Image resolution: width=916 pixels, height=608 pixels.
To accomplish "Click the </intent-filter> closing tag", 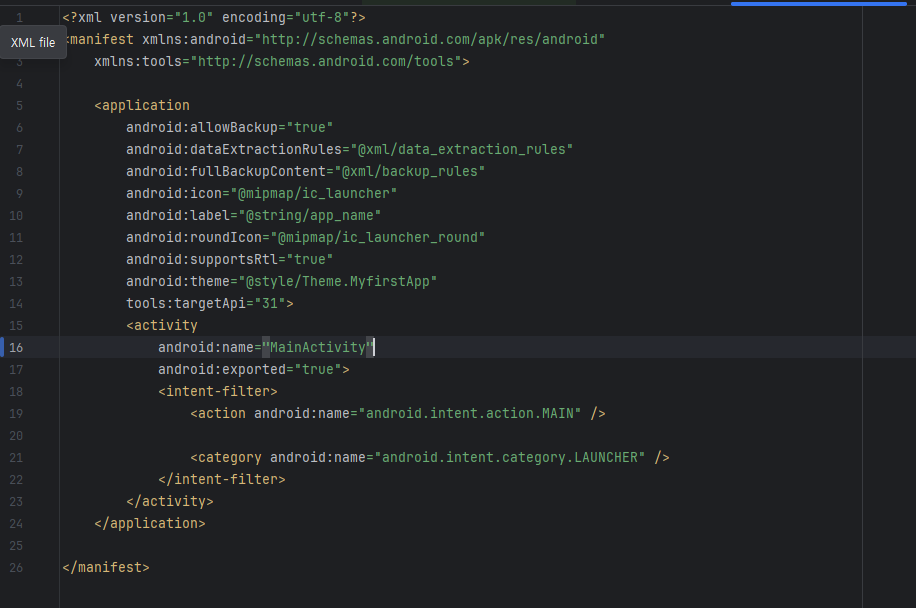I will pyautogui.click(x=221, y=480).
